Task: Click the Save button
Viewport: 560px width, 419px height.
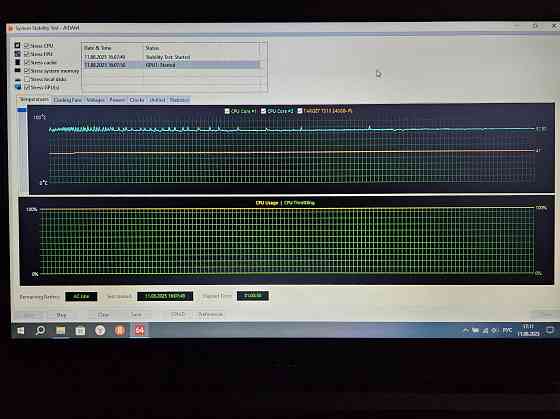Action: [x=136, y=315]
